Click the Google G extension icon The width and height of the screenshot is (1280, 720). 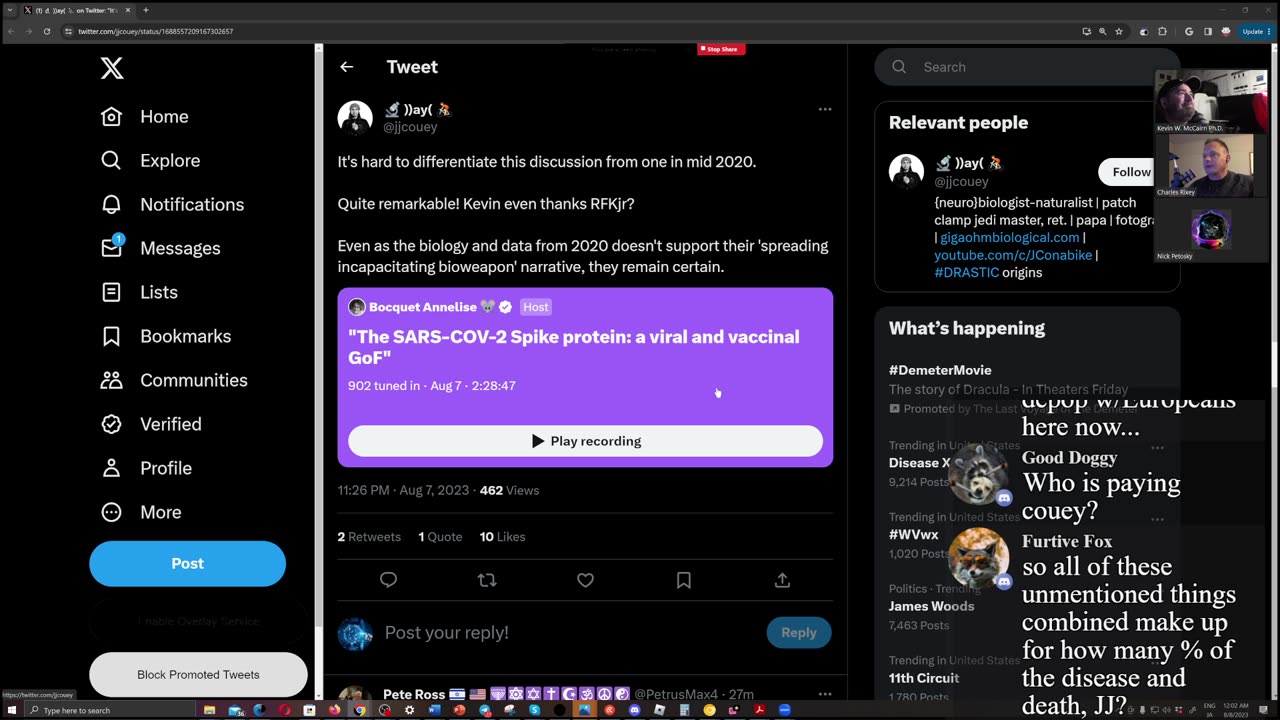tap(1188, 32)
